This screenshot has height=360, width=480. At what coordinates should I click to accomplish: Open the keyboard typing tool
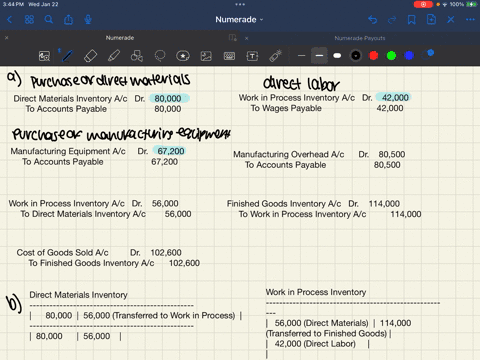[x=229, y=56]
